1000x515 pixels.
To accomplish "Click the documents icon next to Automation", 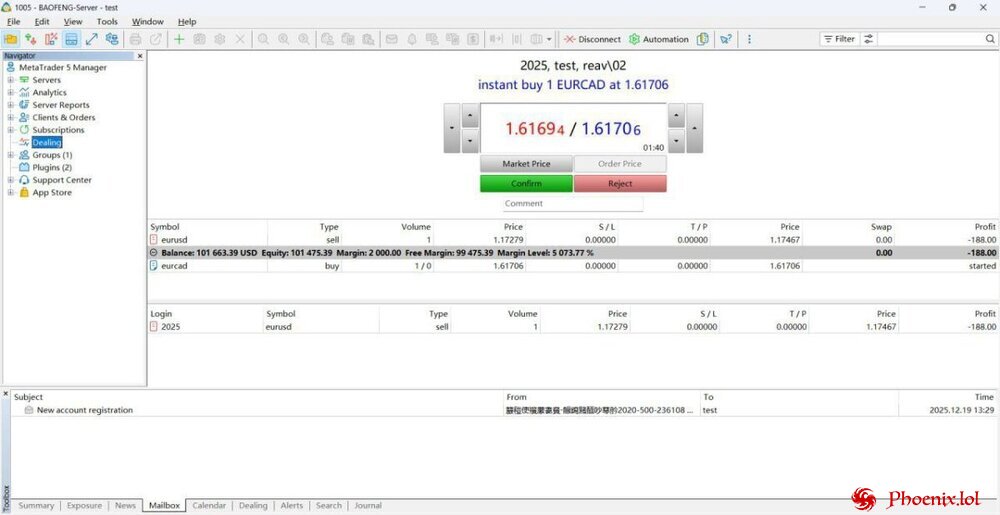I will (x=703, y=39).
